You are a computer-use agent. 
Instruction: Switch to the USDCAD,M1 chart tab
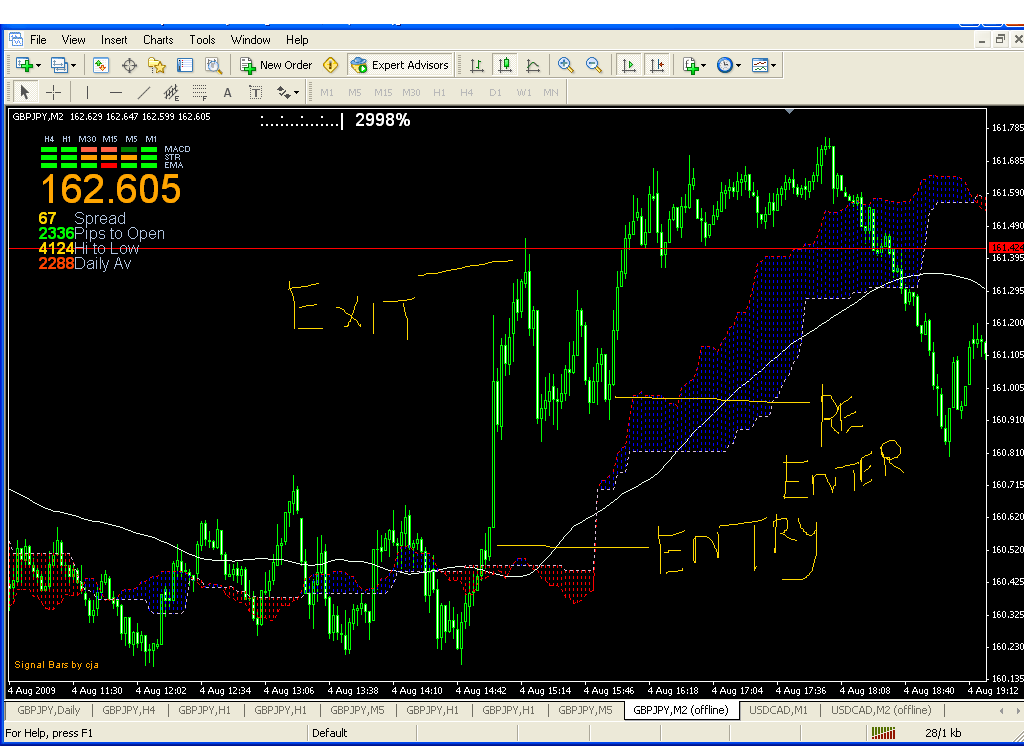tap(778, 710)
